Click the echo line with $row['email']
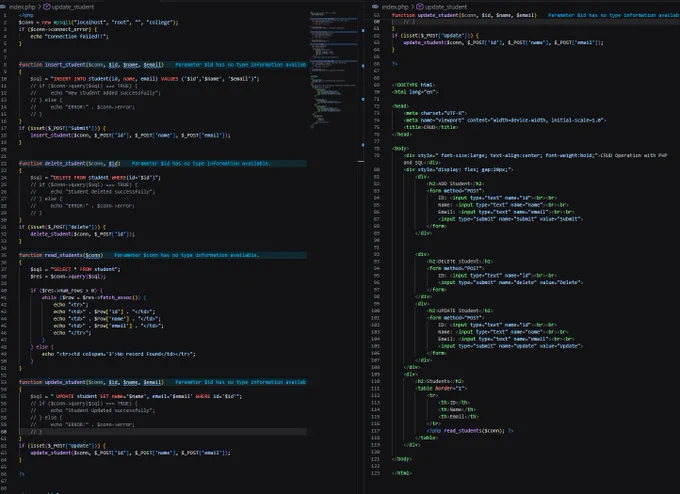Image resolution: width=680 pixels, height=494 pixels. point(108,326)
